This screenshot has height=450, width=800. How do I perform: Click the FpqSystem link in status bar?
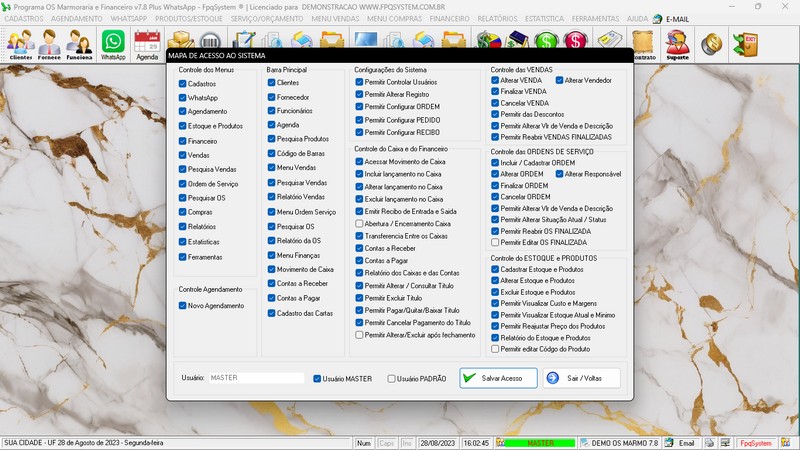(x=756, y=443)
